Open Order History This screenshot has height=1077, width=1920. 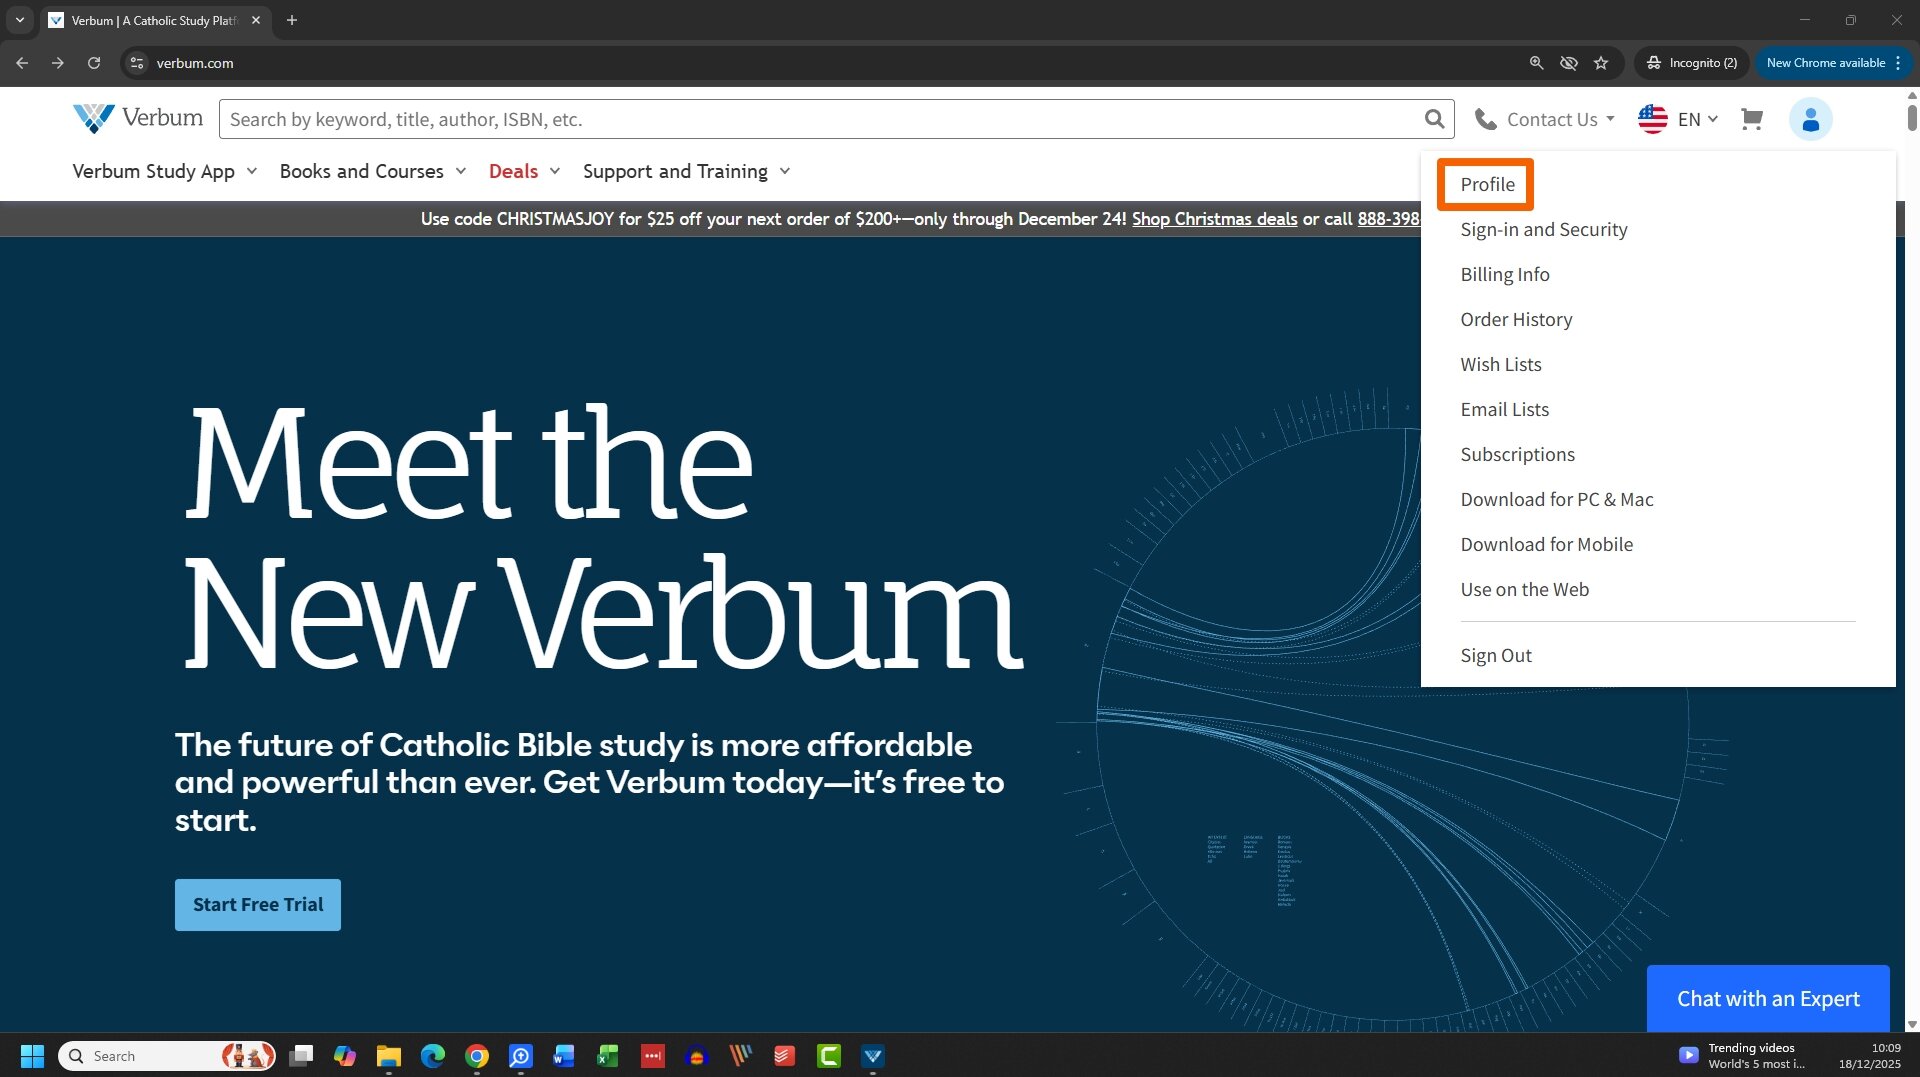tap(1516, 319)
